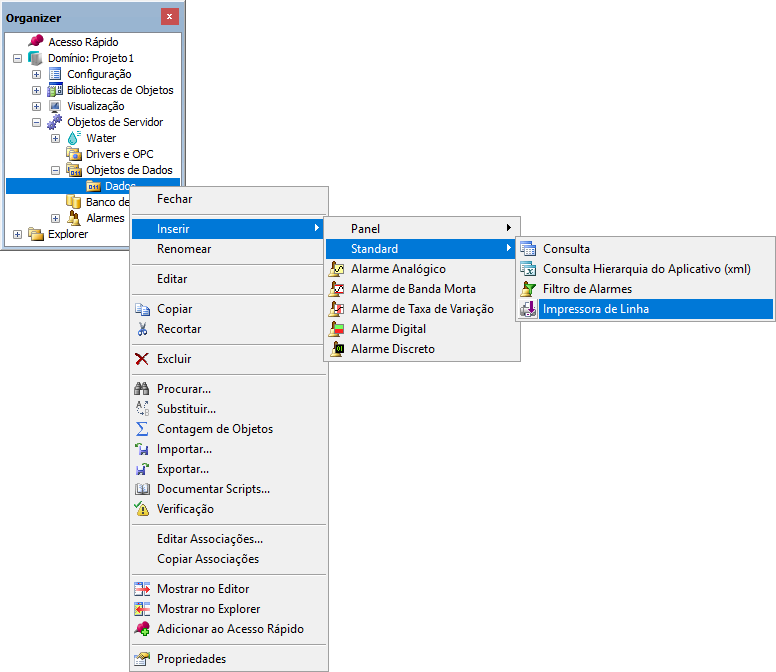The height and width of the screenshot is (672, 776).
Task: Click the red Excluir X icon
Action: (x=142, y=359)
